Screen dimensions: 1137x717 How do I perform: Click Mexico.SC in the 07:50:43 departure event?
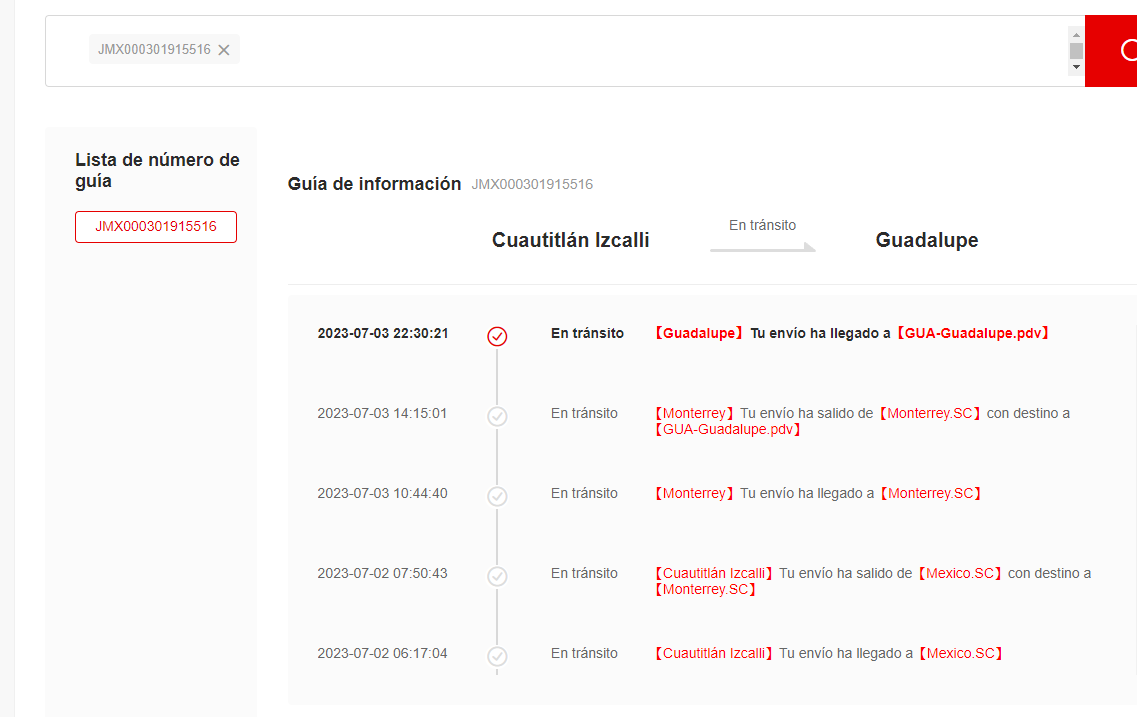960,573
